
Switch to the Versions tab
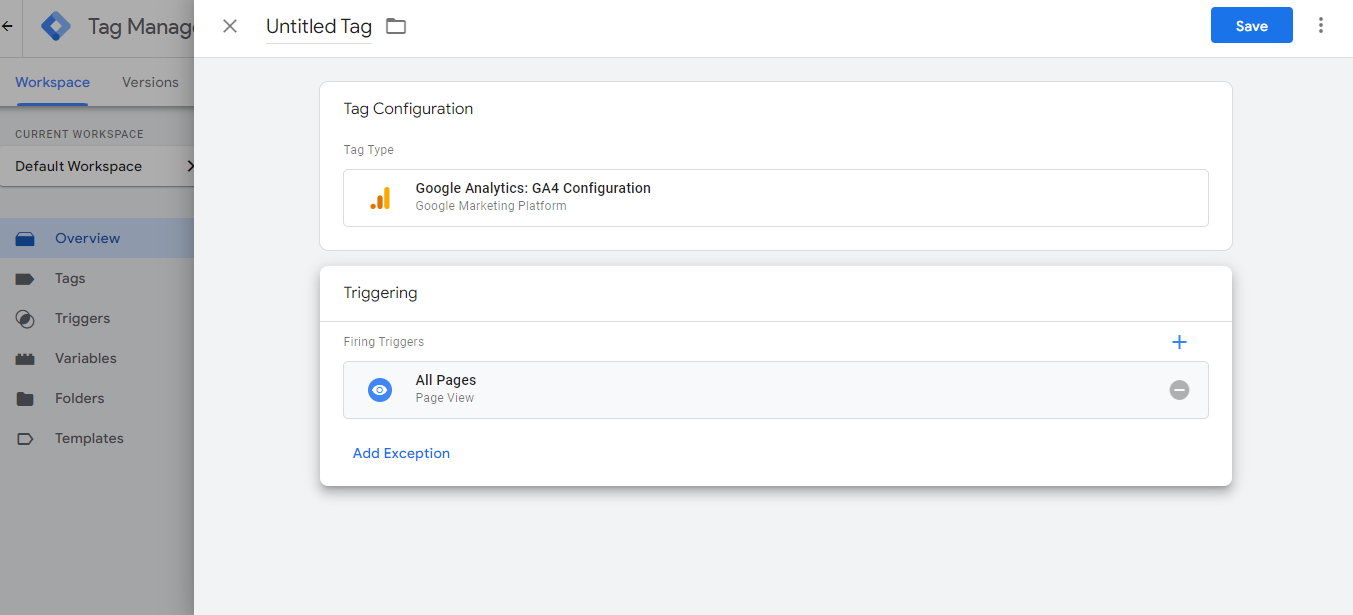[x=150, y=82]
